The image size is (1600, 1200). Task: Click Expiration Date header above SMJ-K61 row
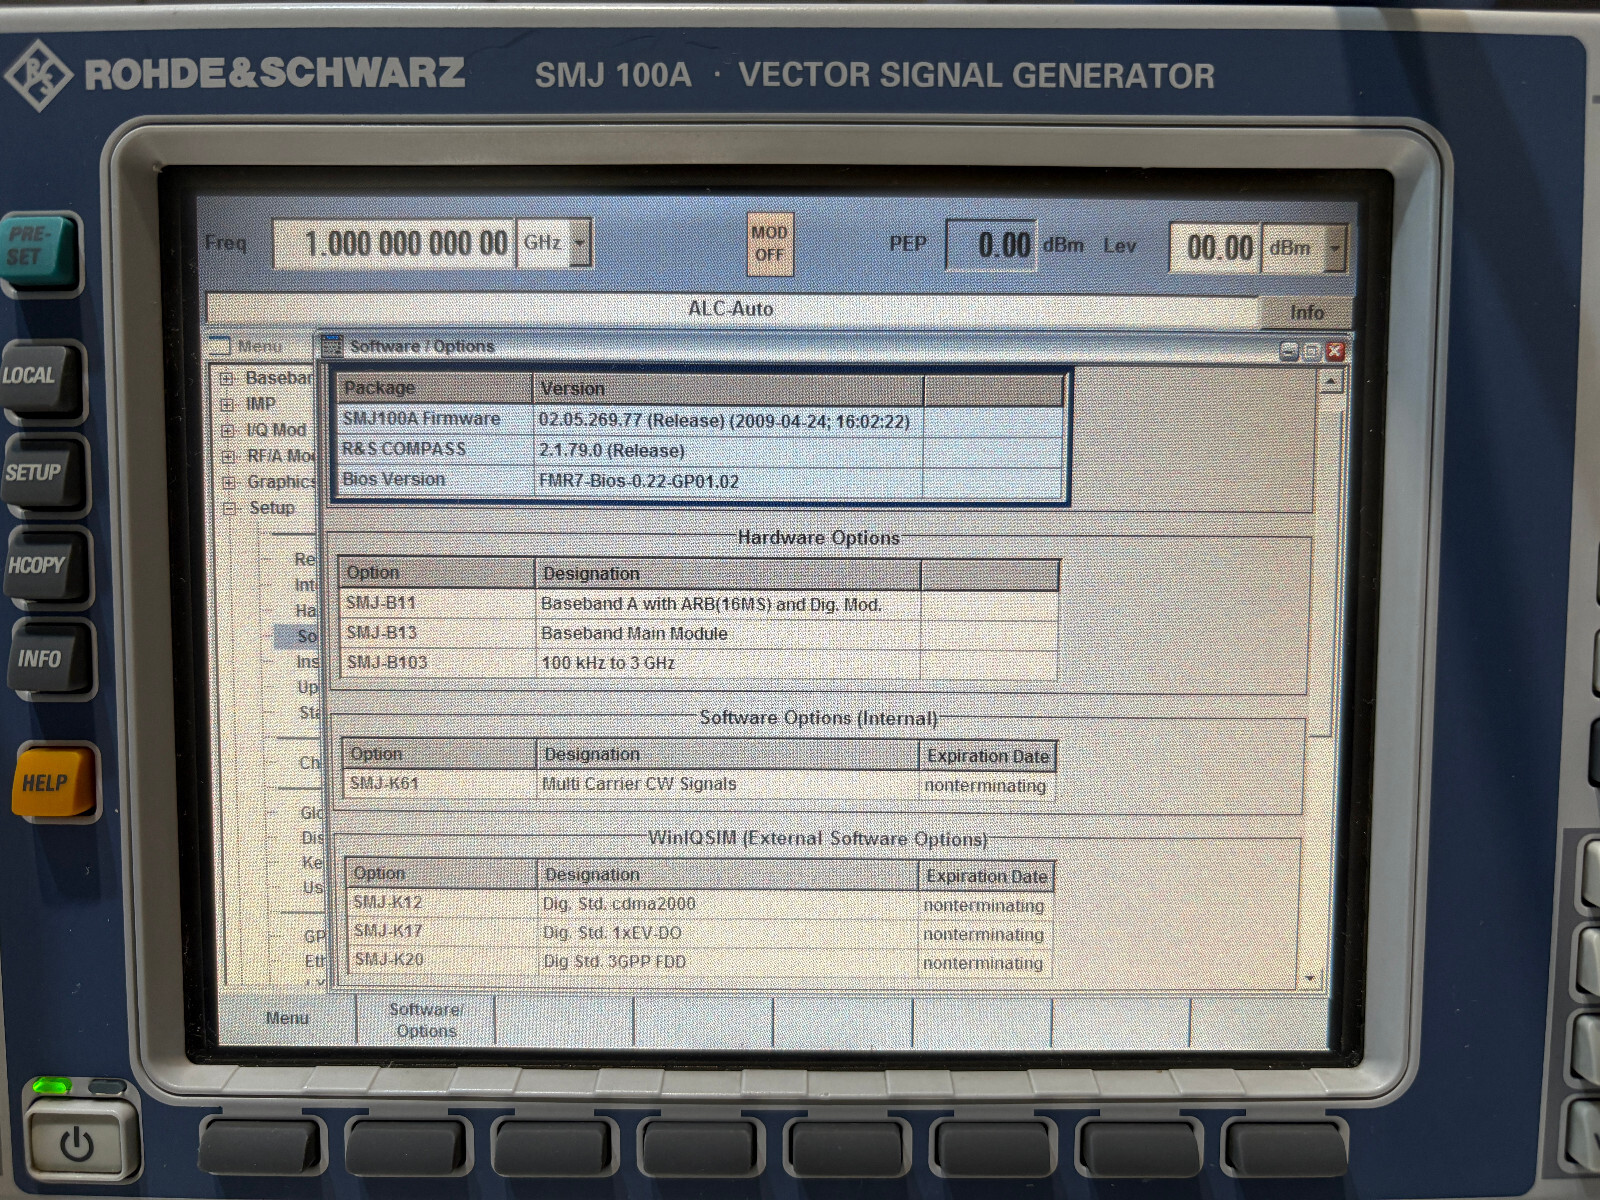coord(987,756)
